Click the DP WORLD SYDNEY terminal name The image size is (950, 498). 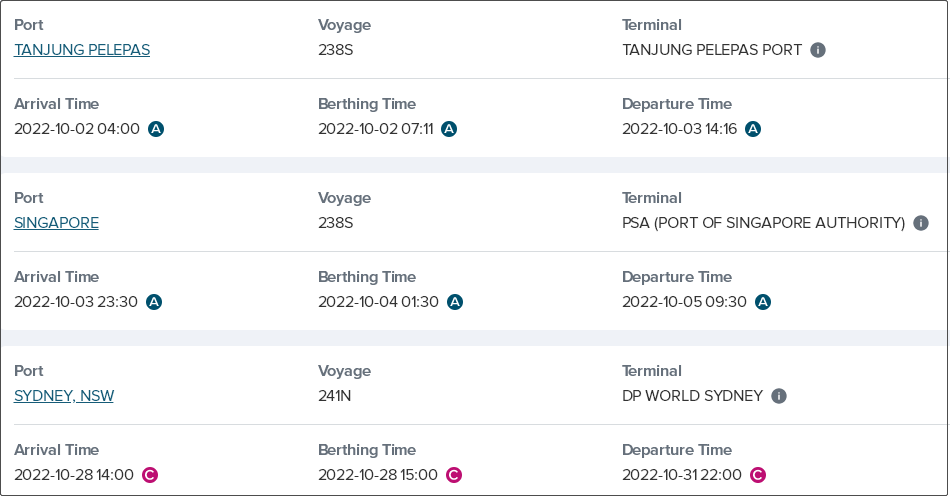[x=692, y=396]
